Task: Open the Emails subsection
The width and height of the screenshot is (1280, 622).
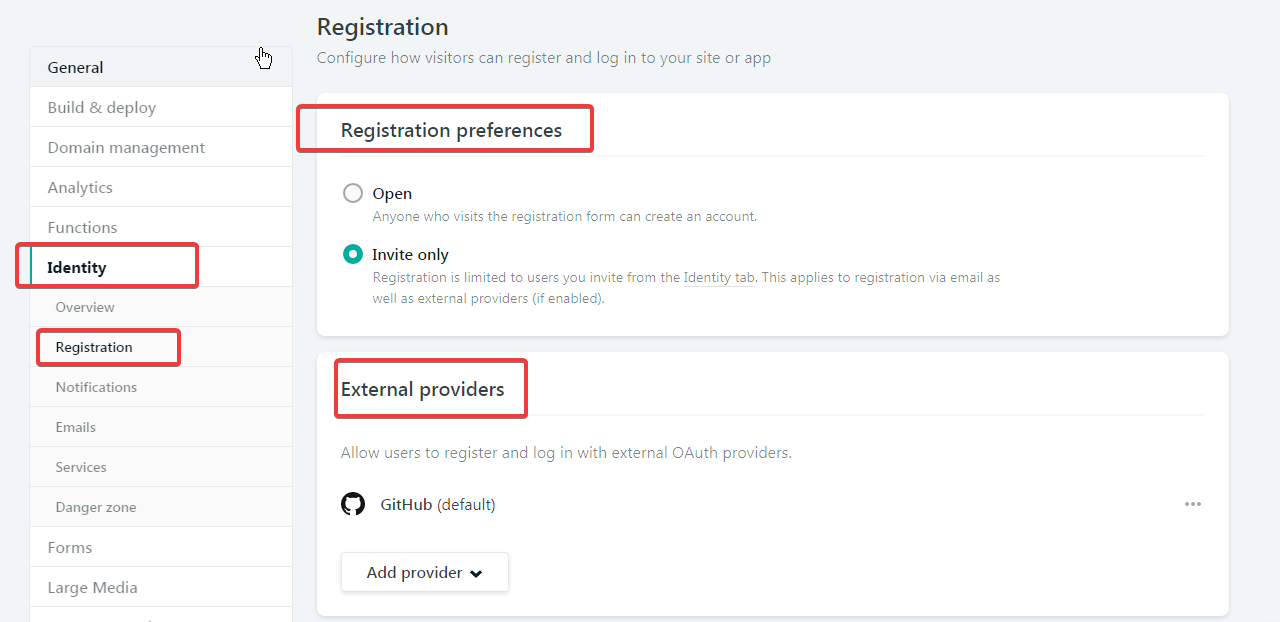Action: point(161,427)
